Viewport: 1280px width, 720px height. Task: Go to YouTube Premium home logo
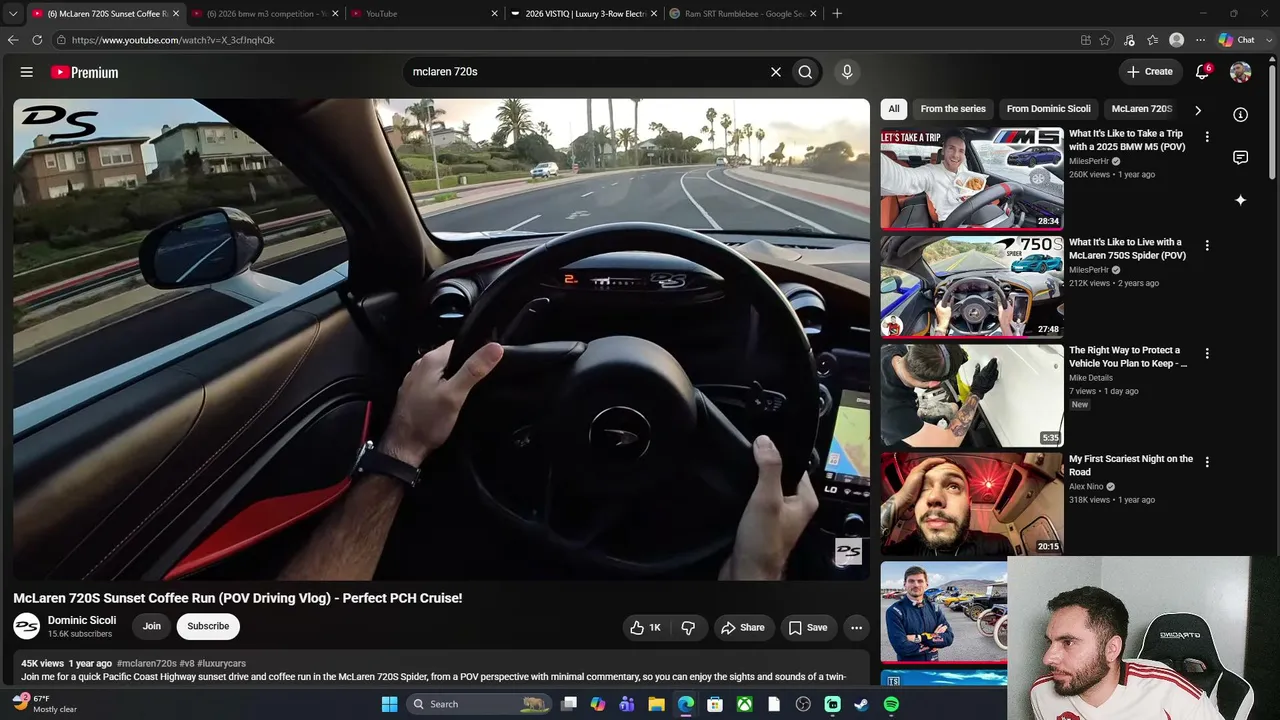point(84,72)
